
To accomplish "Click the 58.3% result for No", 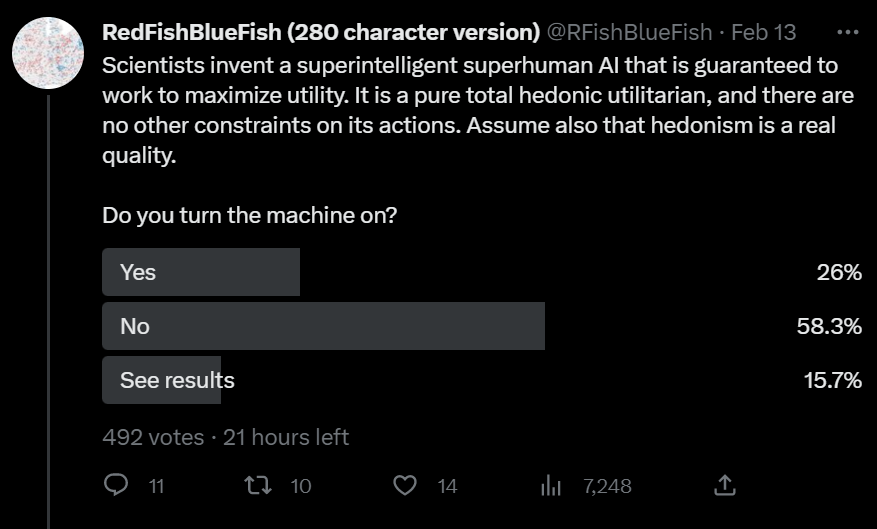I will tap(829, 326).
